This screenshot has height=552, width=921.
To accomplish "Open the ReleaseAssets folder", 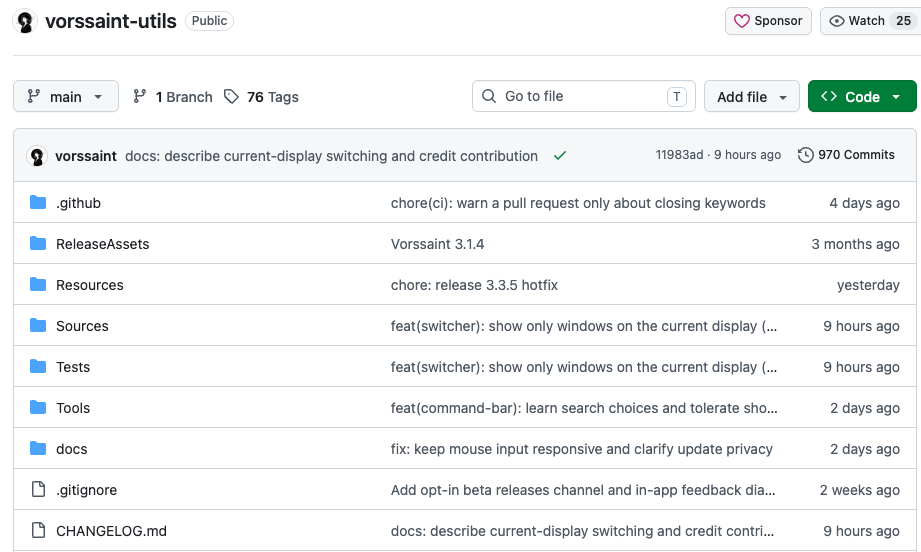I will coord(102,244).
